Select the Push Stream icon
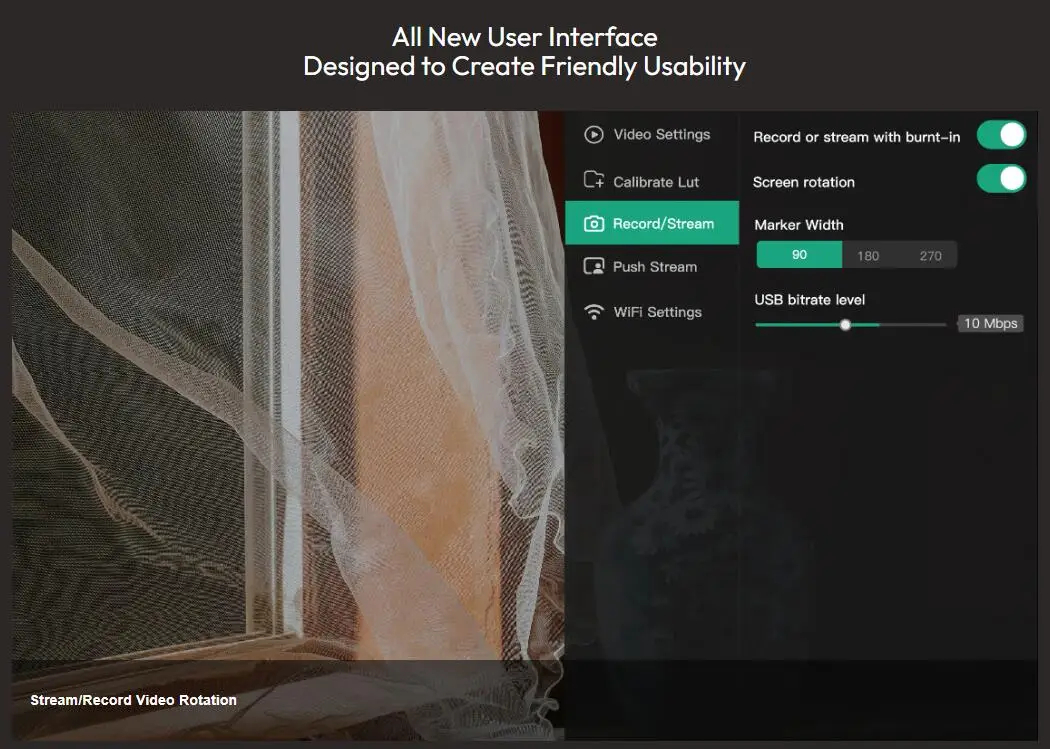 (595, 266)
